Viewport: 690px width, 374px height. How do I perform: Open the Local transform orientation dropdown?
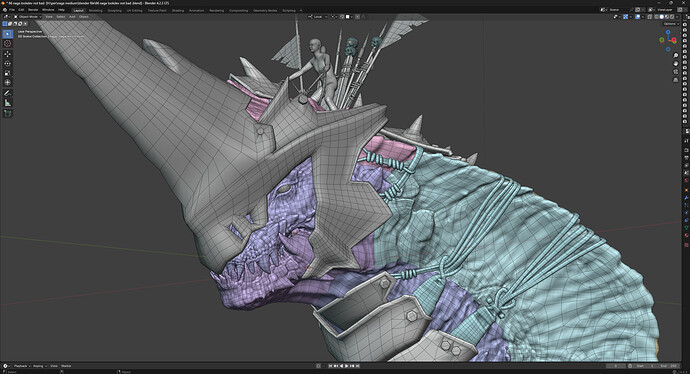(318, 17)
